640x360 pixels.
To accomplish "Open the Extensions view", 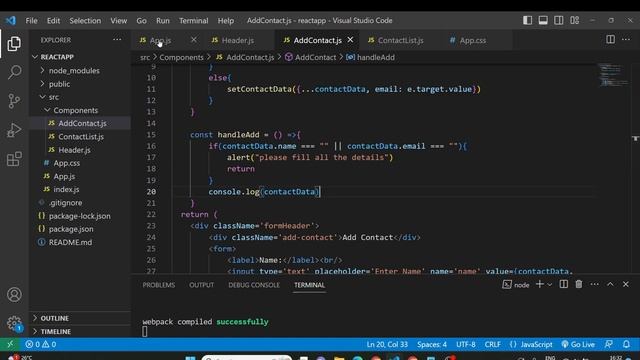I will click(14, 159).
